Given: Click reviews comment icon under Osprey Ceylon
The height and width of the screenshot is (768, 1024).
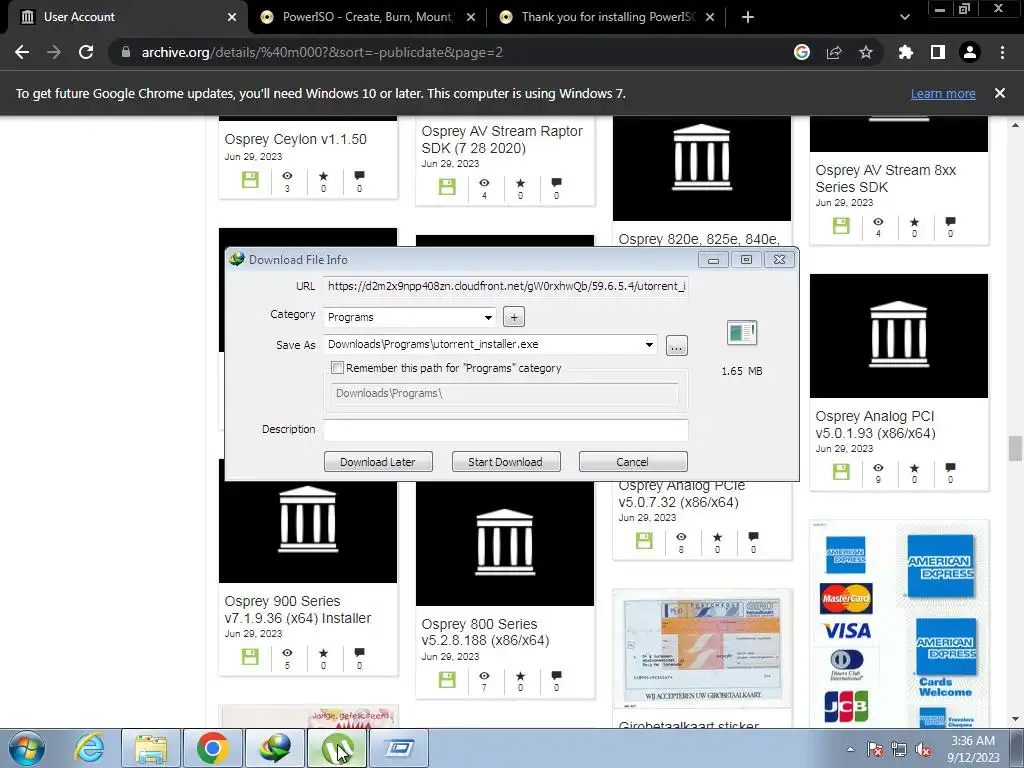Looking at the screenshot, I should [x=359, y=176].
